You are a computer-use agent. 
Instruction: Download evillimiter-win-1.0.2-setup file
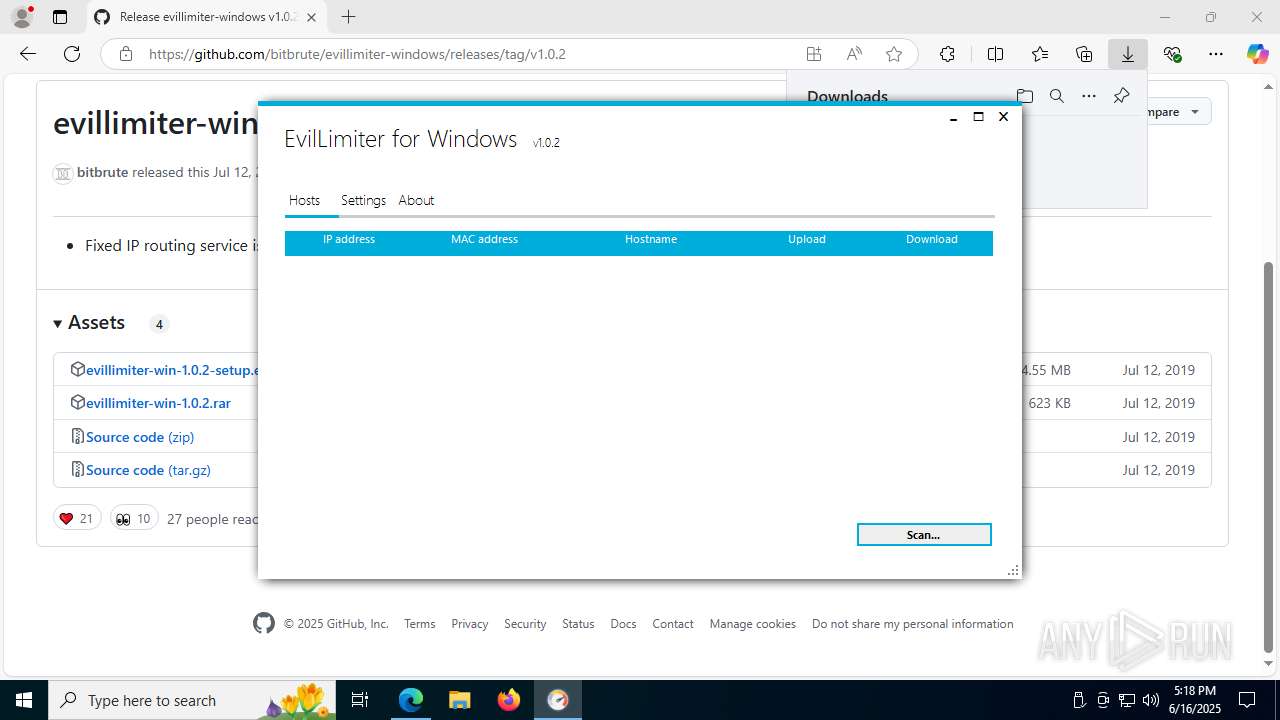tap(173, 370)
